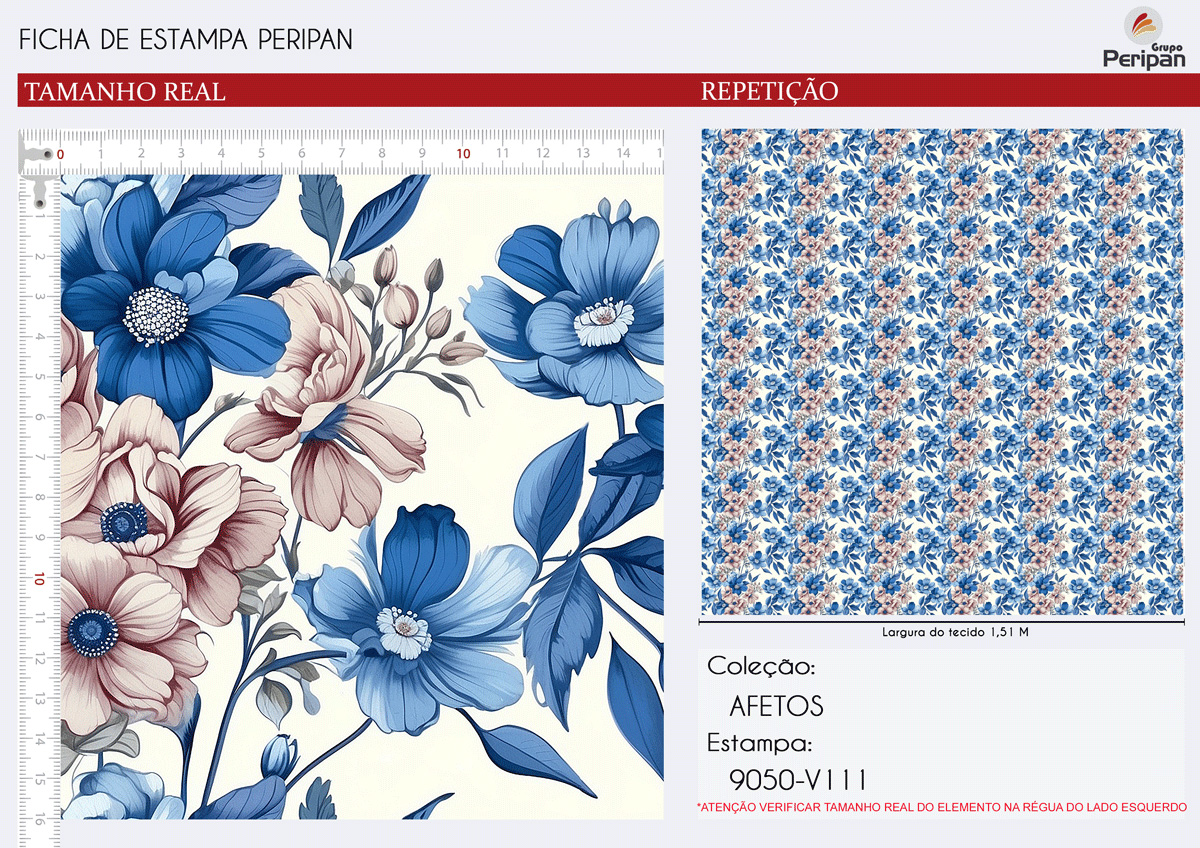
Task: Click the AFETOS collection name
Action: 776,706
